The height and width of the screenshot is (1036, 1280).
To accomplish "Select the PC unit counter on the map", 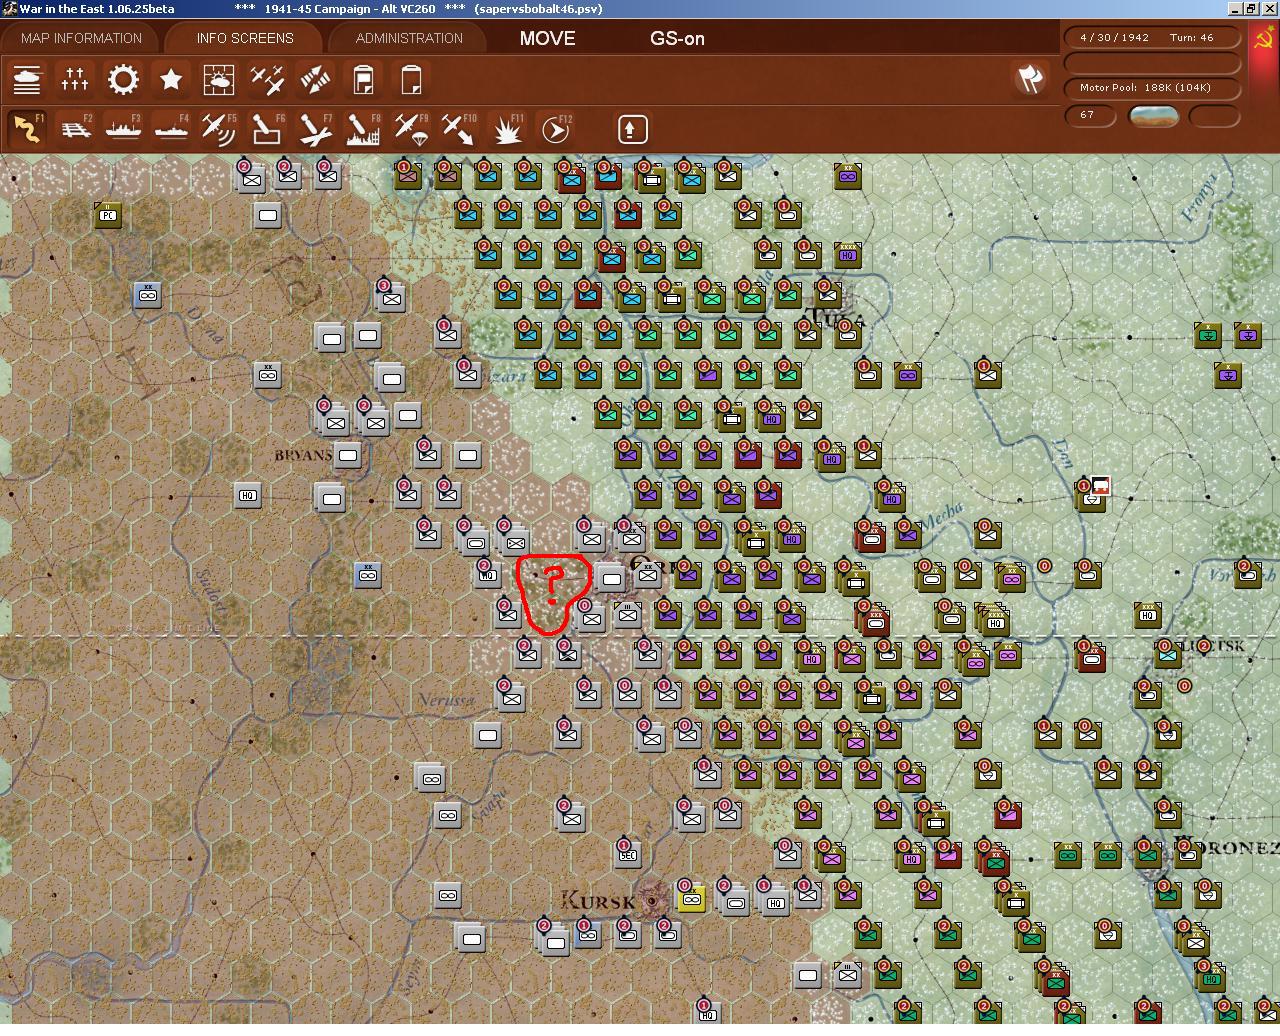I will tap(108, 214).
